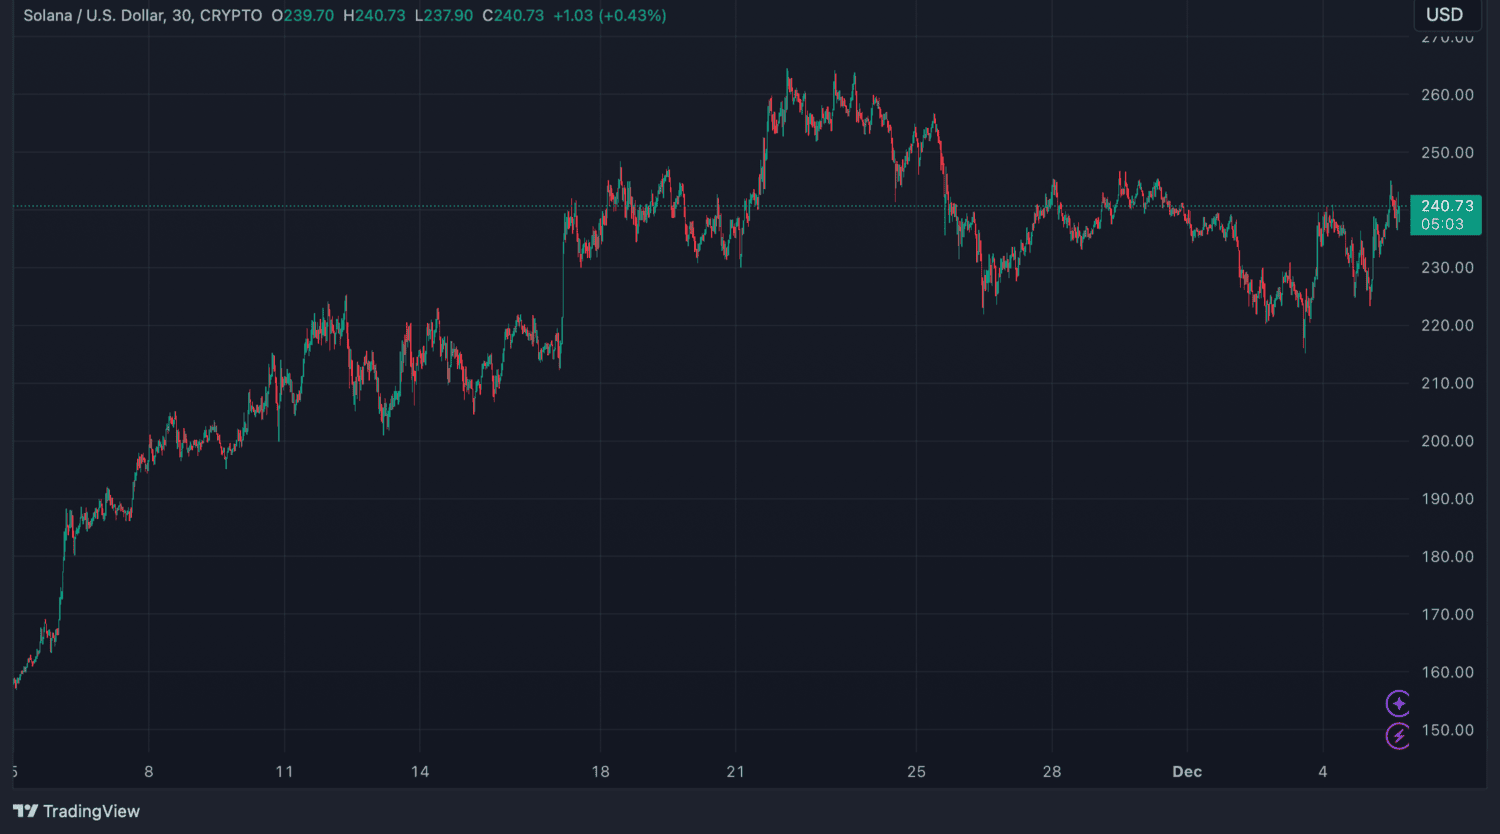Click the 180.00 price scale label
The height and width of the screenshot is (834, 1500).
[1447, 557]
